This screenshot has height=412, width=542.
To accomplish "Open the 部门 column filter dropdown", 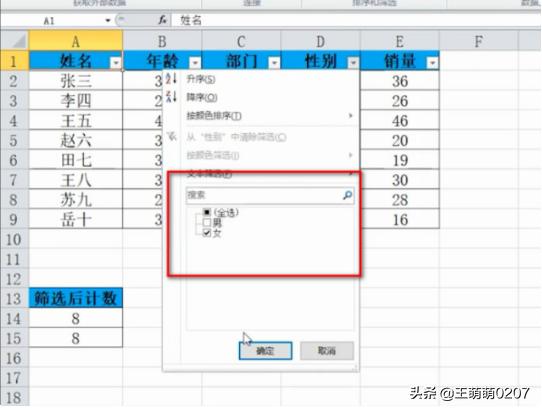I will [274, 63].
